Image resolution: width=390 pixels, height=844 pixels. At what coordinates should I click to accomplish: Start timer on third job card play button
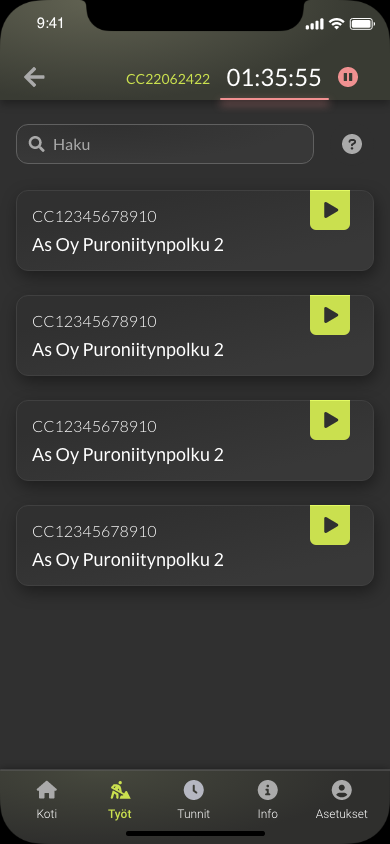tap(330, 420)
